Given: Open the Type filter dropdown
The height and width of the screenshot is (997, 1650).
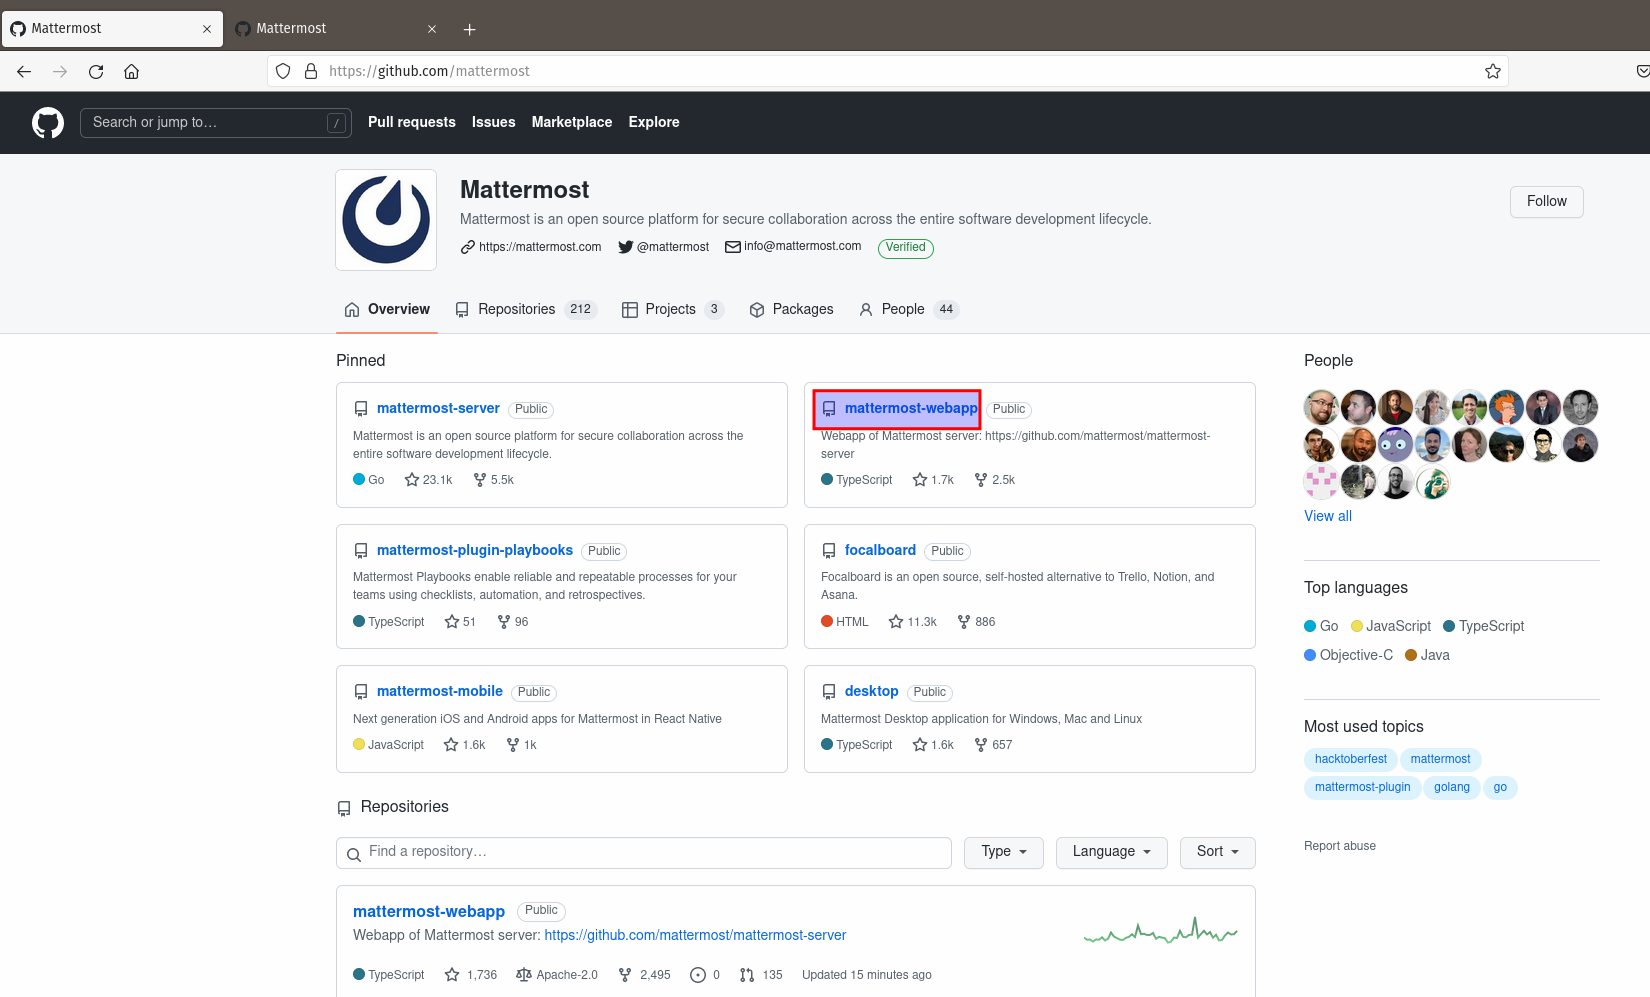Looking at the screenshot, I should 1003,852.
